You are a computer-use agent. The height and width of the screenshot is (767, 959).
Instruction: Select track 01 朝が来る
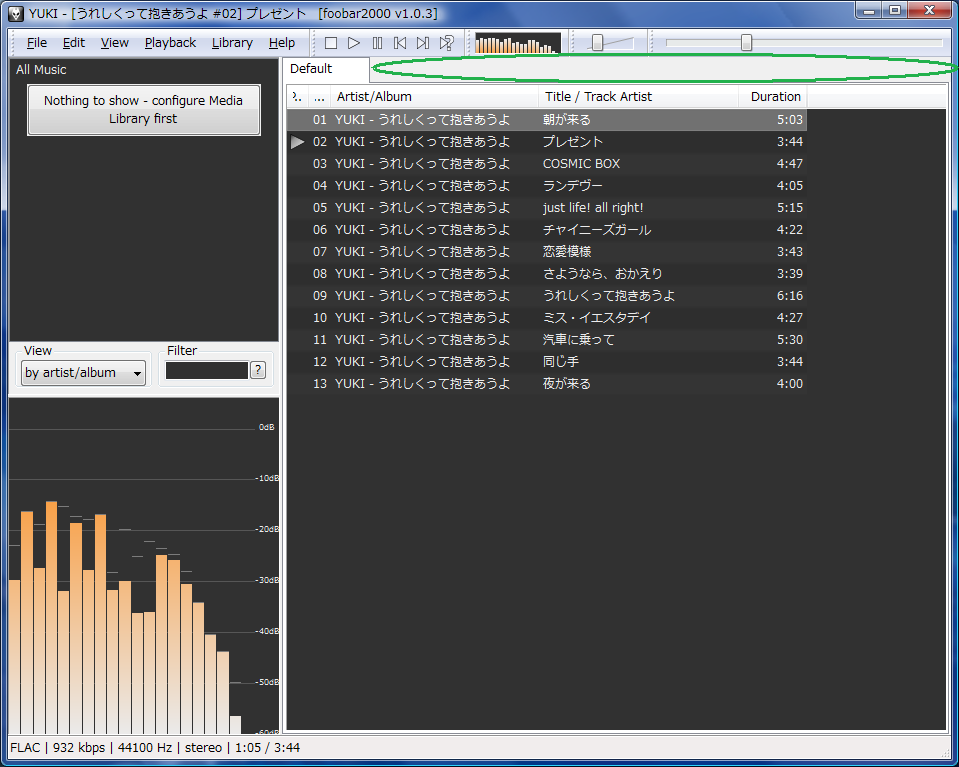coord(547,120)
